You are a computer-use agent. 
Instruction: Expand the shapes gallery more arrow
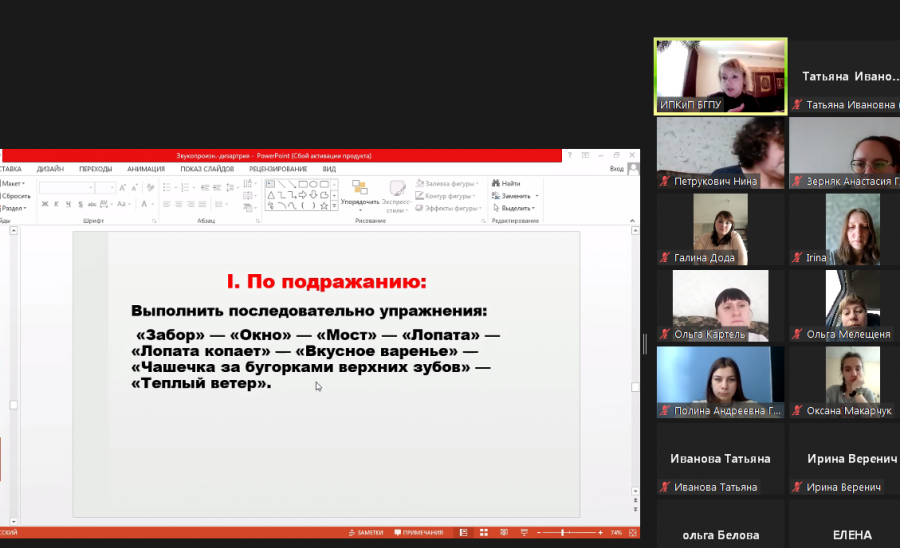[334, 205]
